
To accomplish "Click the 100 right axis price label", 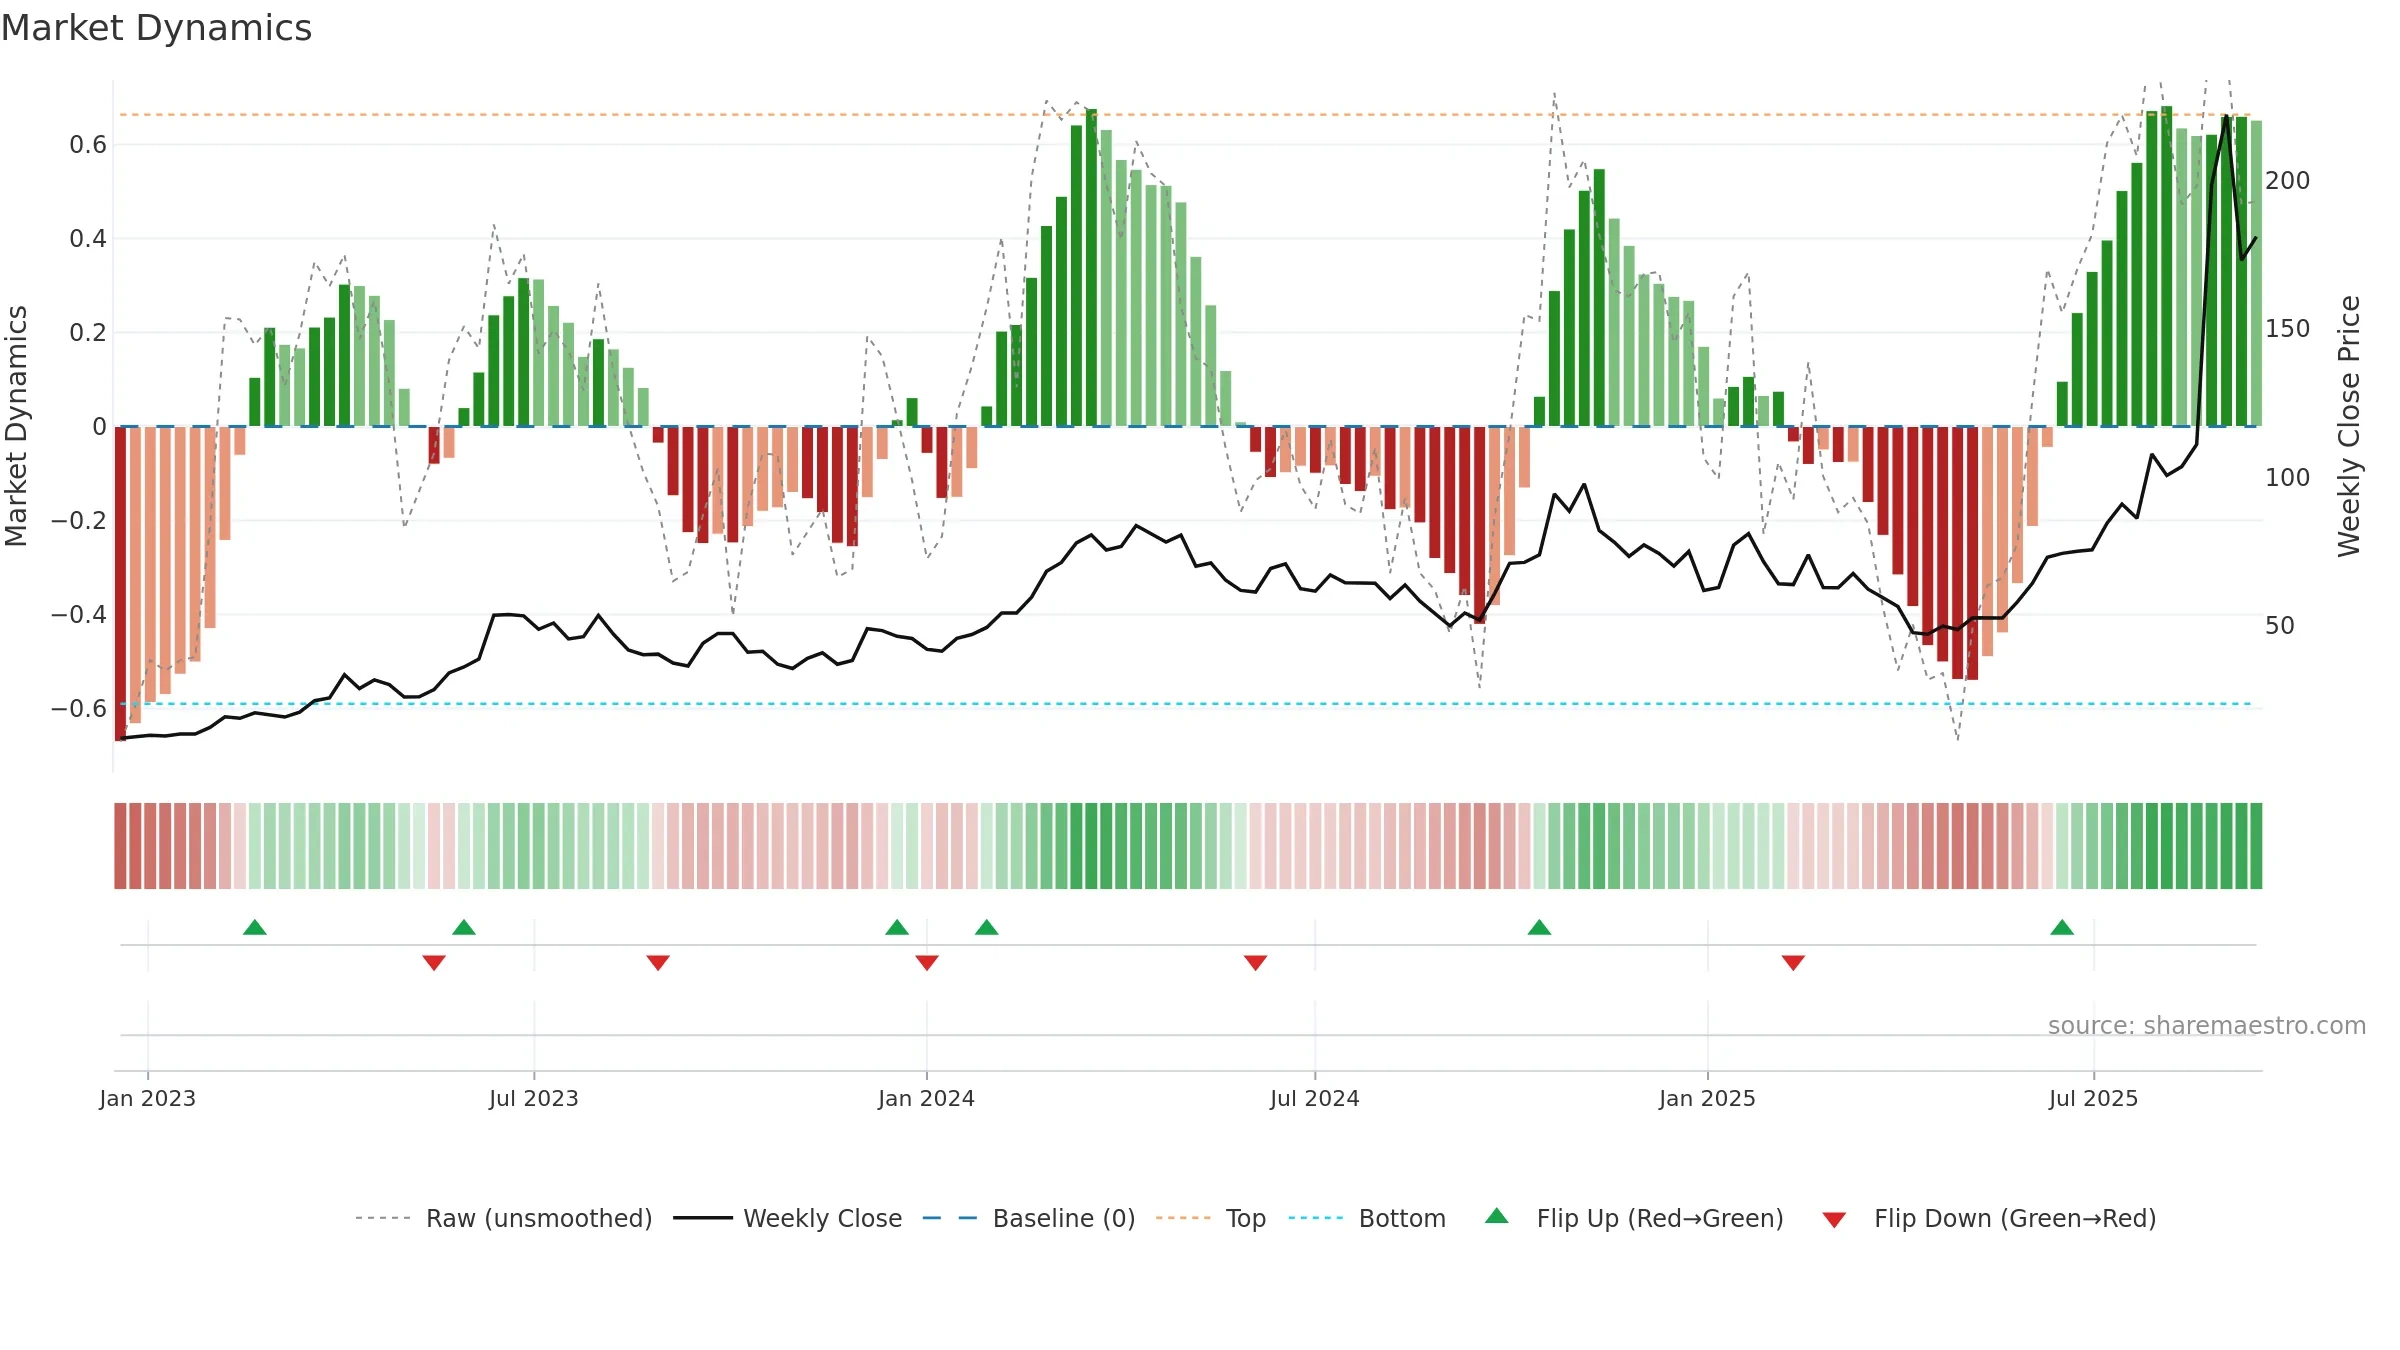I will (2288, 478).
